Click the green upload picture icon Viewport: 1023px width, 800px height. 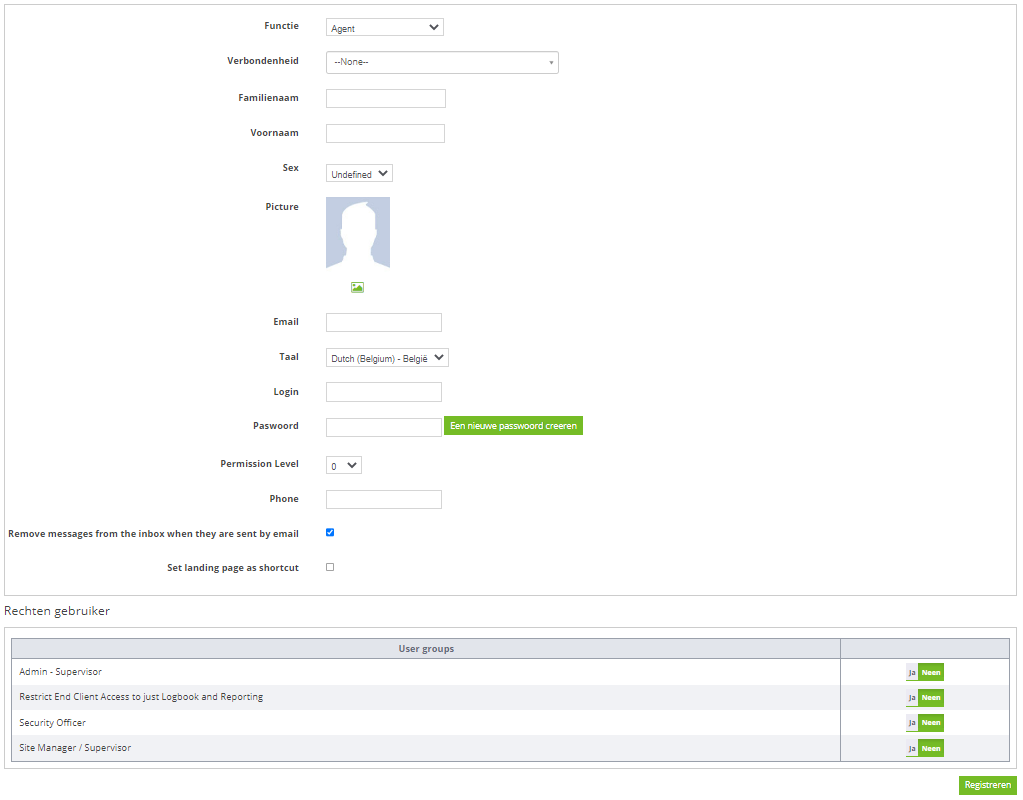click(357, 287)
